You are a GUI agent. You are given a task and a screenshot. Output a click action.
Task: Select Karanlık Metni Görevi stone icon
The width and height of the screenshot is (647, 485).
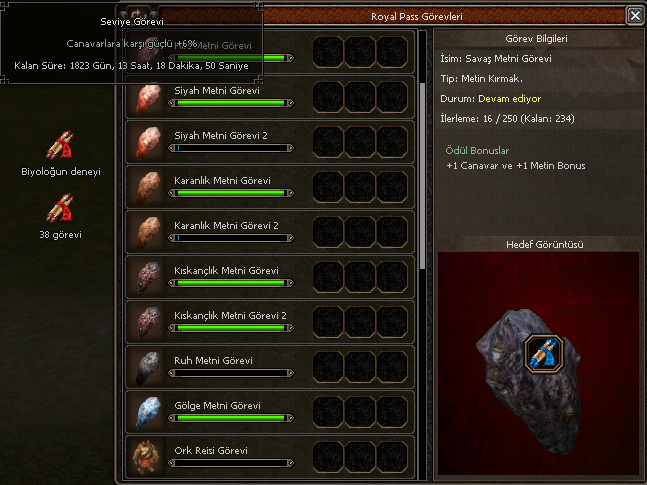click(148, 188)
